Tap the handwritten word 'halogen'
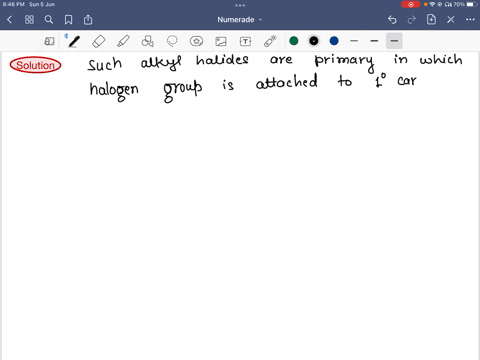The width and height of the screenshot is (480, 360). 114,91
